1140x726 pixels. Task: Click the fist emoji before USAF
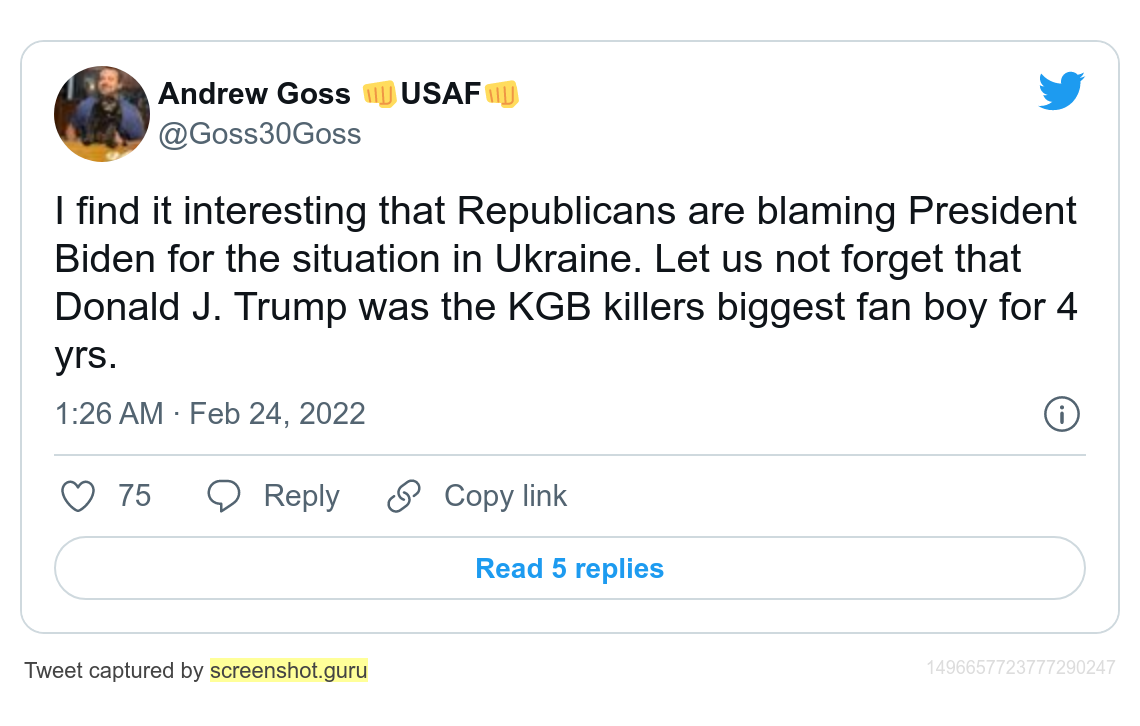click(x=380, y=94)
